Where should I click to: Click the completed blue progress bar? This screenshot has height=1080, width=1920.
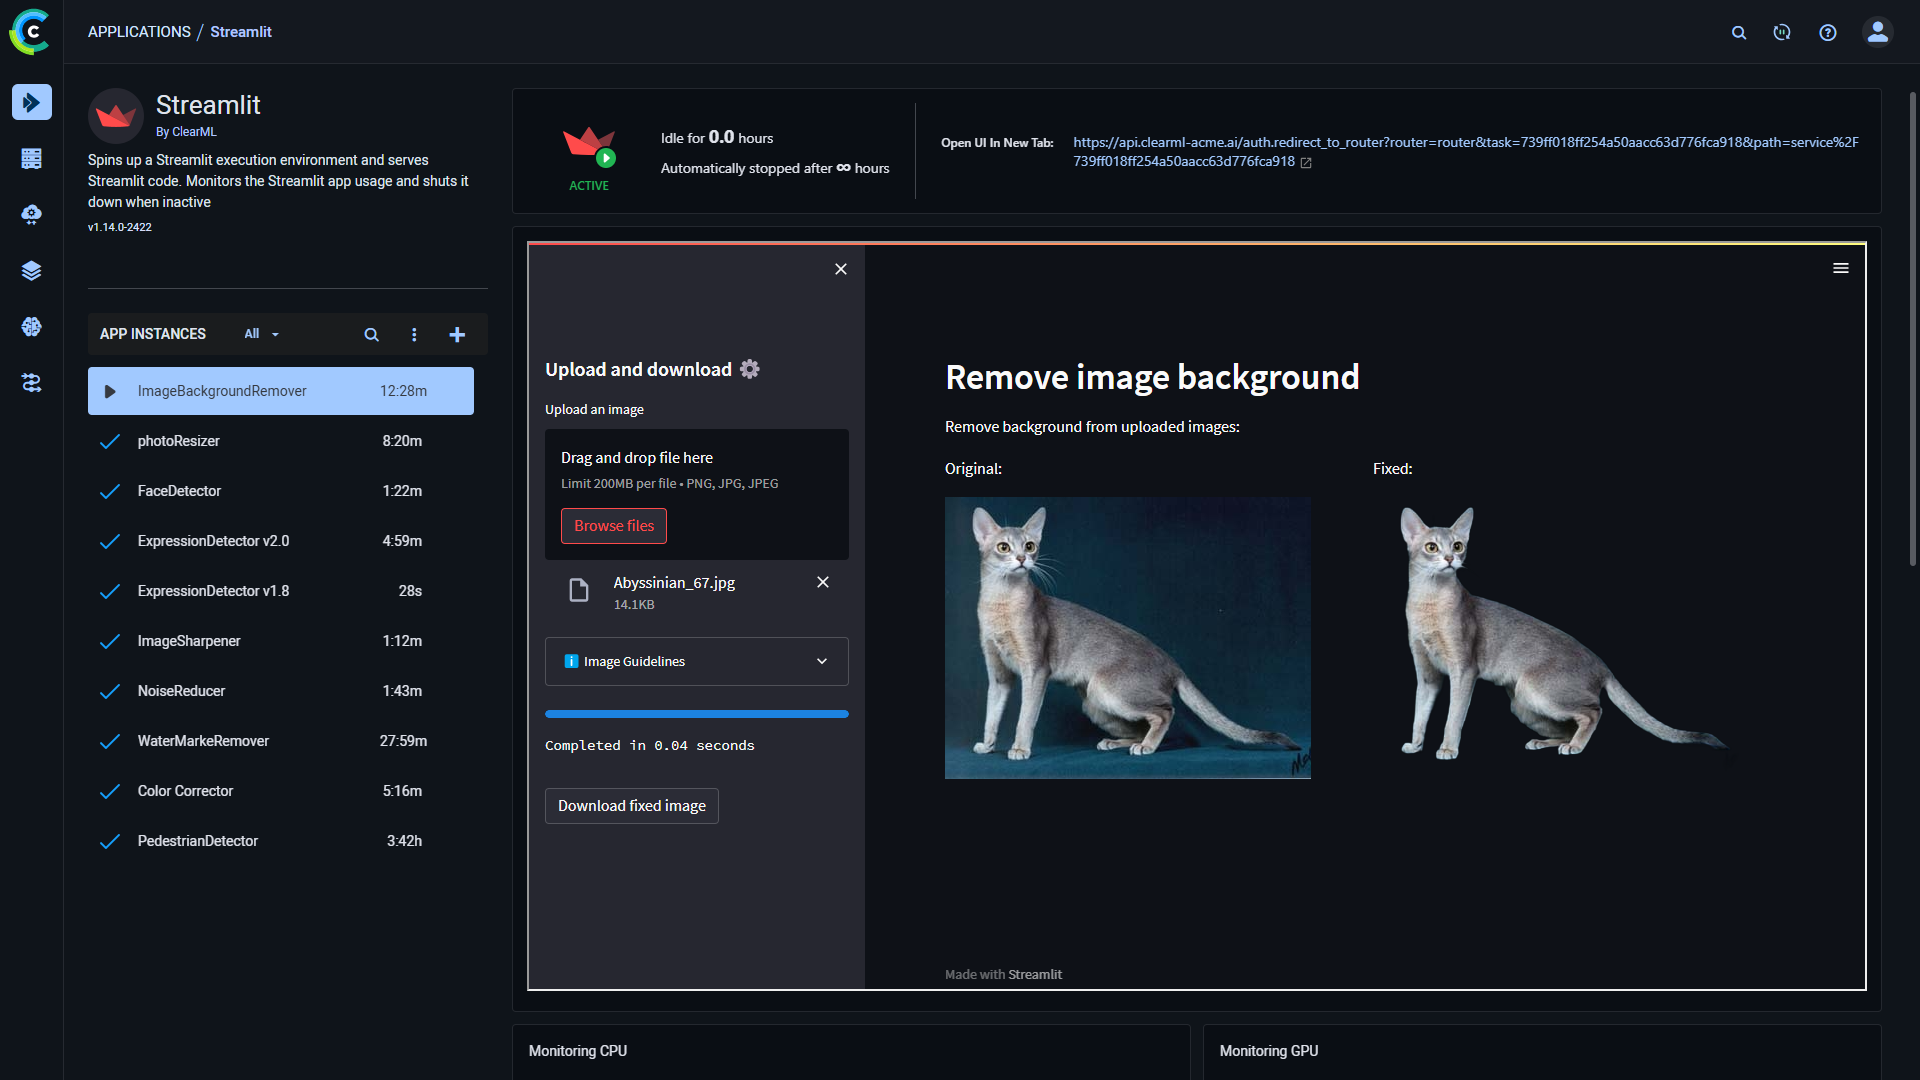696,713
